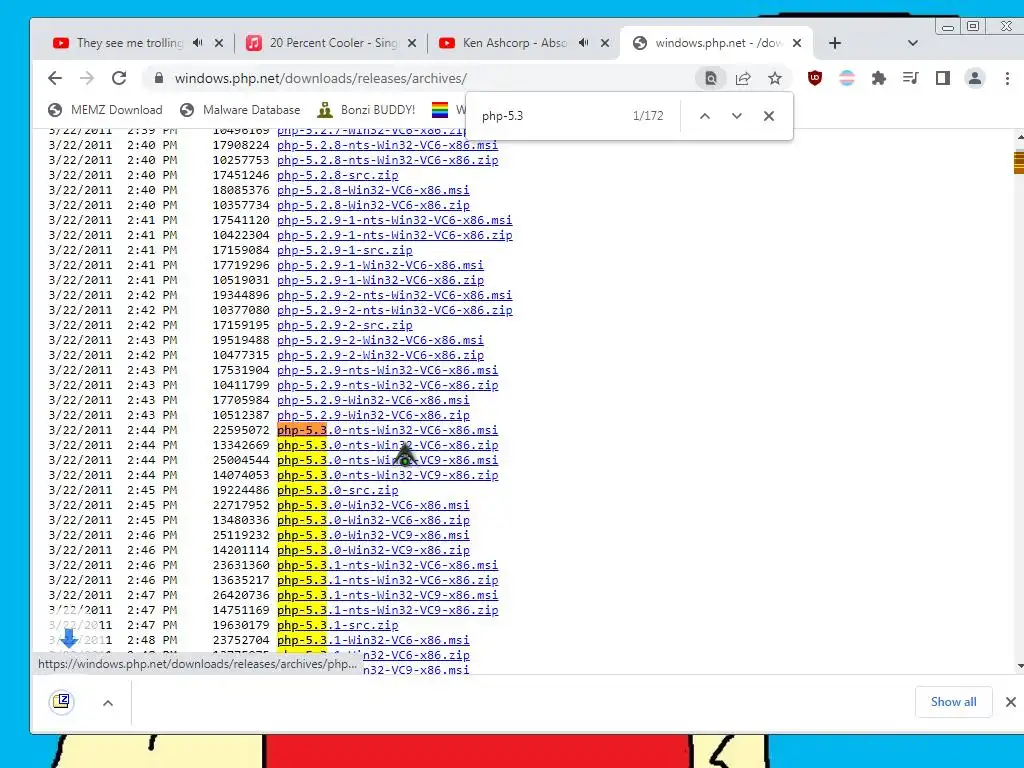Download php-5.3.1-src.zip
Image resolution: width=1024 pixels, height=768 pixels.
(338, 626)
